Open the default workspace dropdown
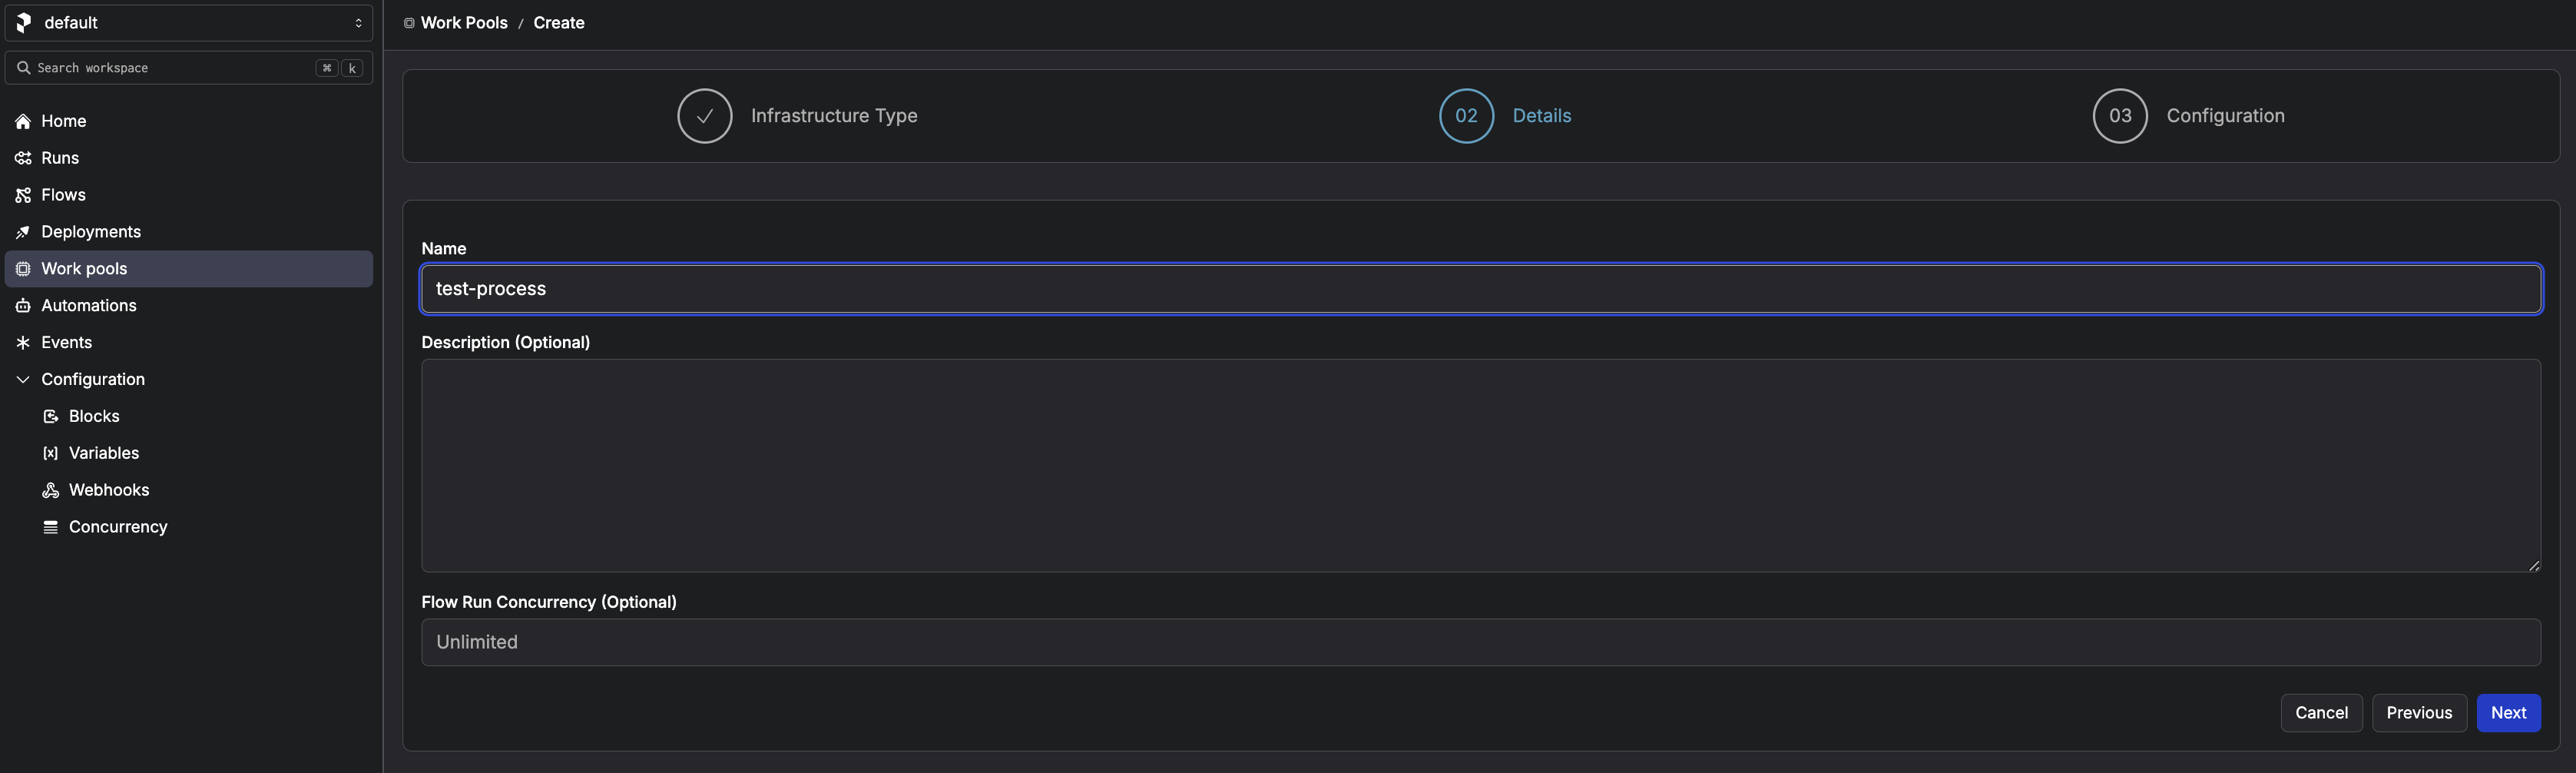Image resolution: width=2576 pixels, height=773 pixels. tap(189, 22)
